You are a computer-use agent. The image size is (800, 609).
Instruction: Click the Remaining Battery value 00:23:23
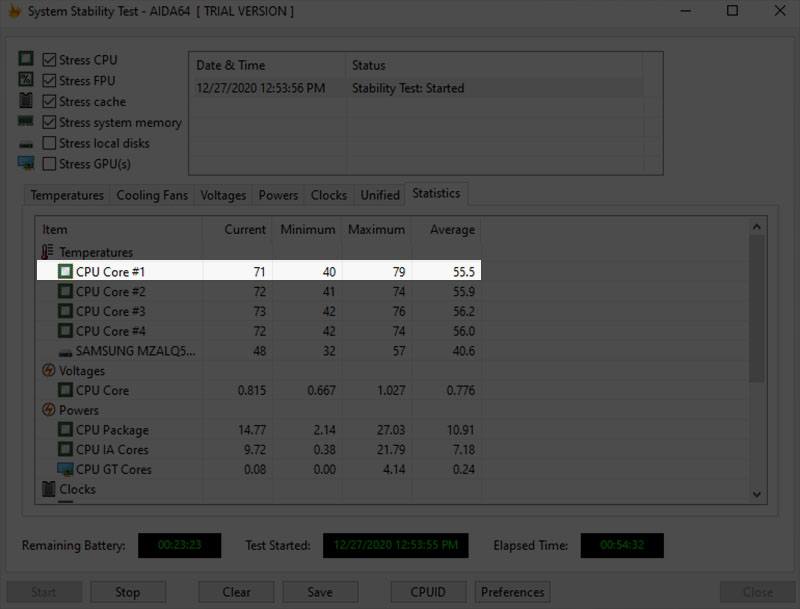[x=180, y=545]
